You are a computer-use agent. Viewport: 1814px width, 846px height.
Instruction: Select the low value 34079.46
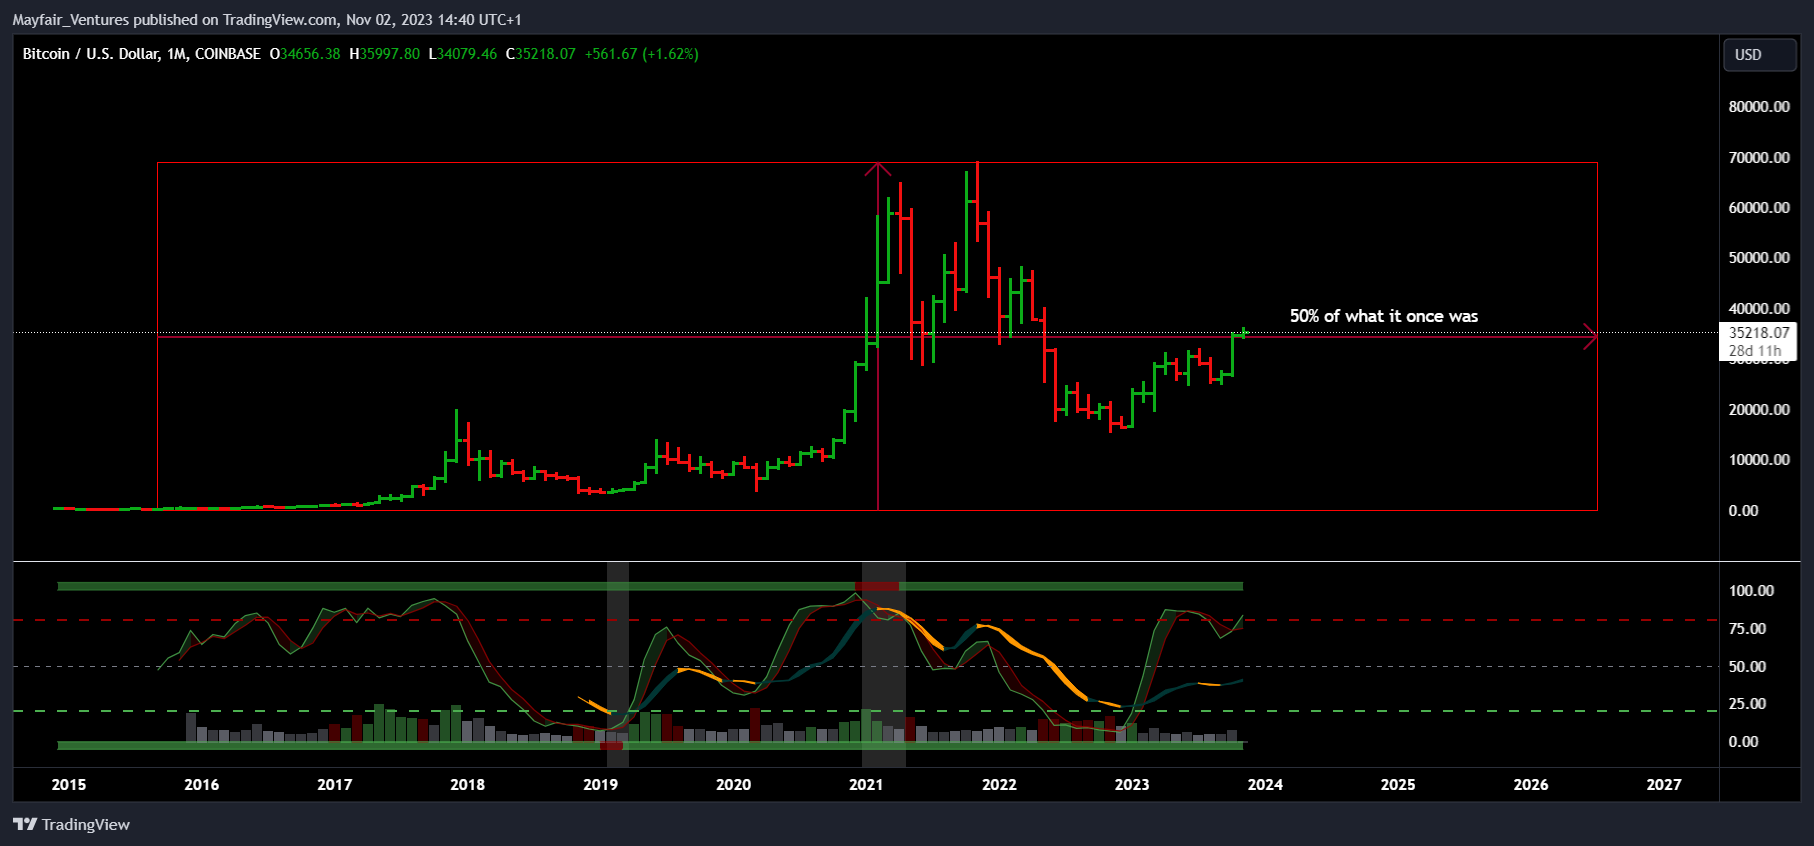pyautogui.click(x=466, y=54)
